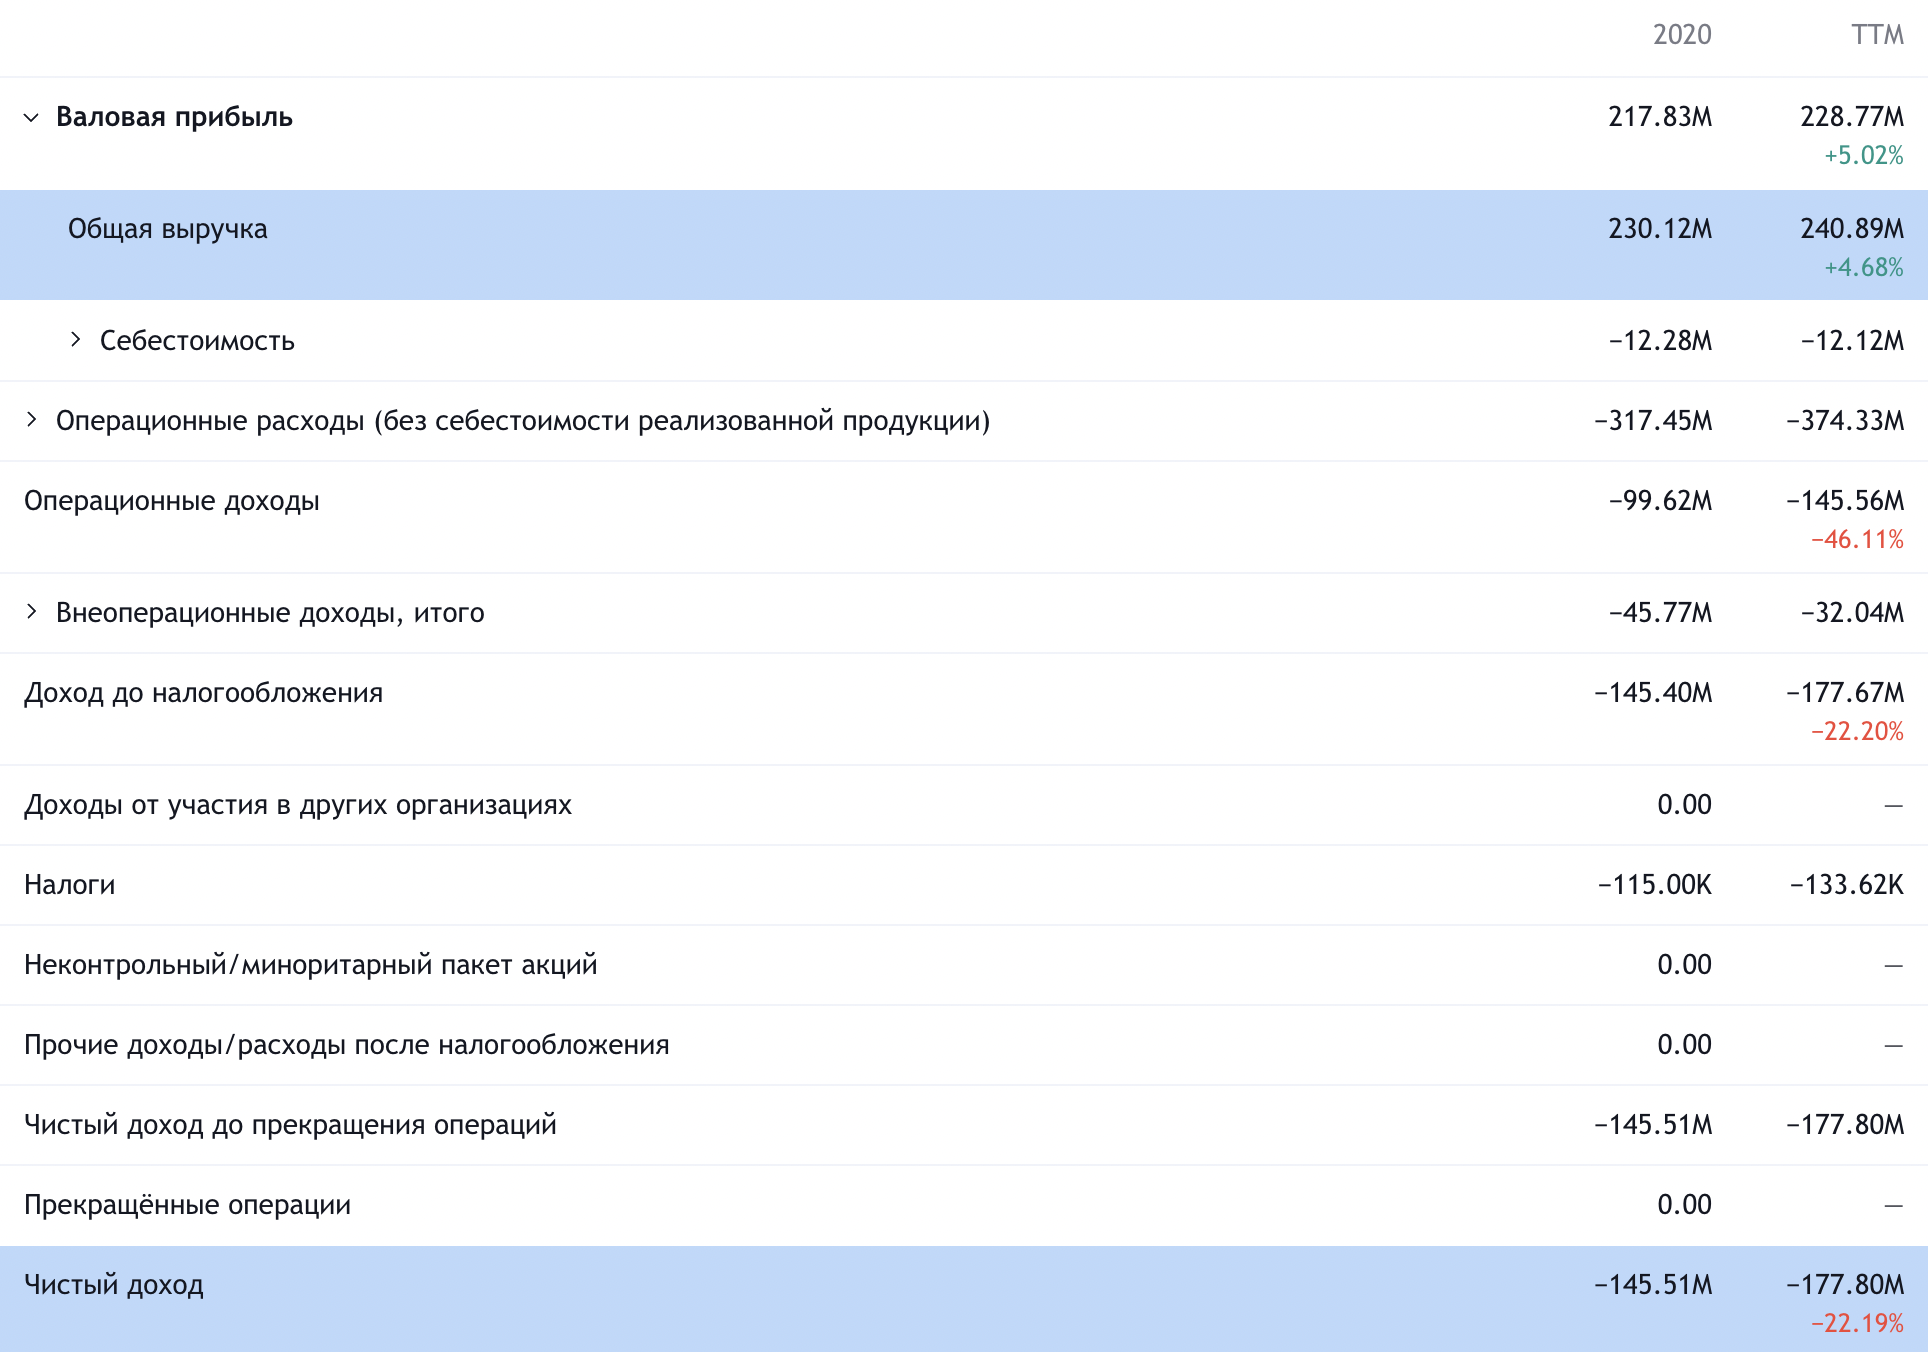Click 0.00 in Прекращённые операции row

coord(1684,1205)
